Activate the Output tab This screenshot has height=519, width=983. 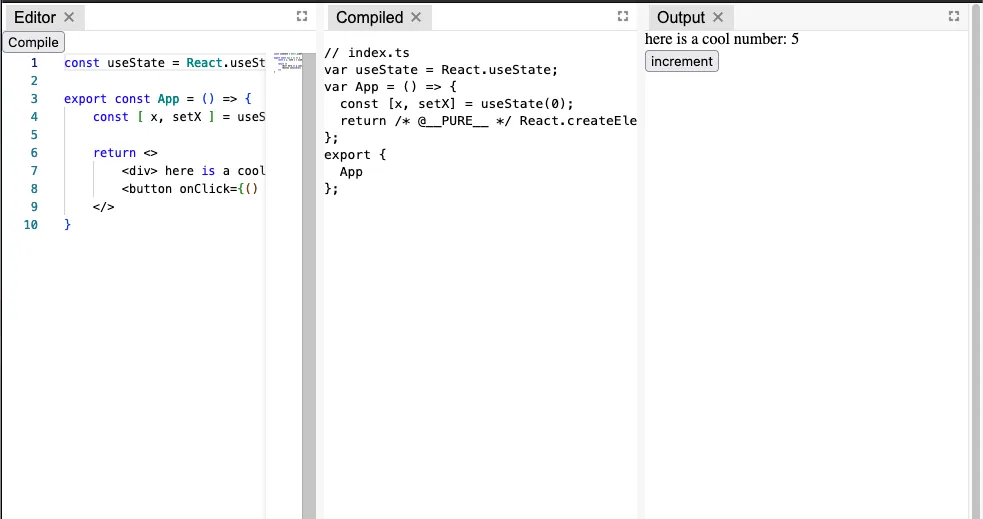[681, 17]
